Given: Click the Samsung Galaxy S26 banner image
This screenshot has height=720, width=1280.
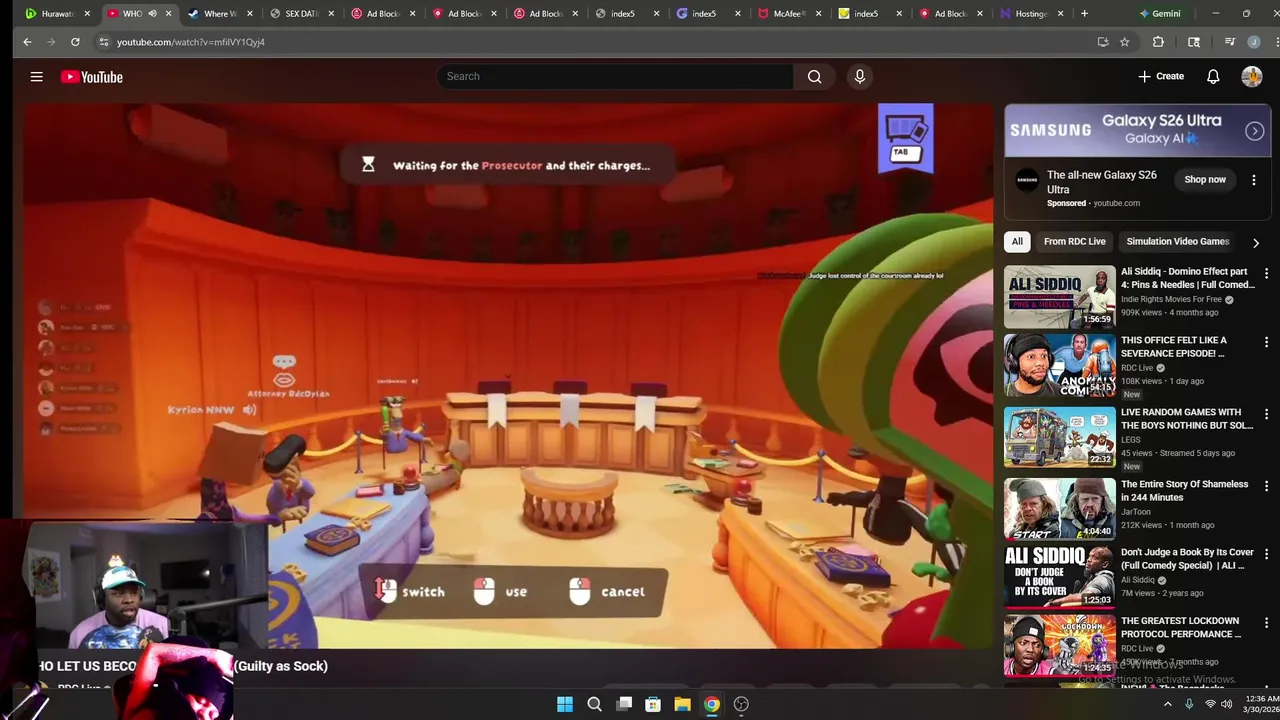Looking at the screenshot, I should [x=1137, y=131].
